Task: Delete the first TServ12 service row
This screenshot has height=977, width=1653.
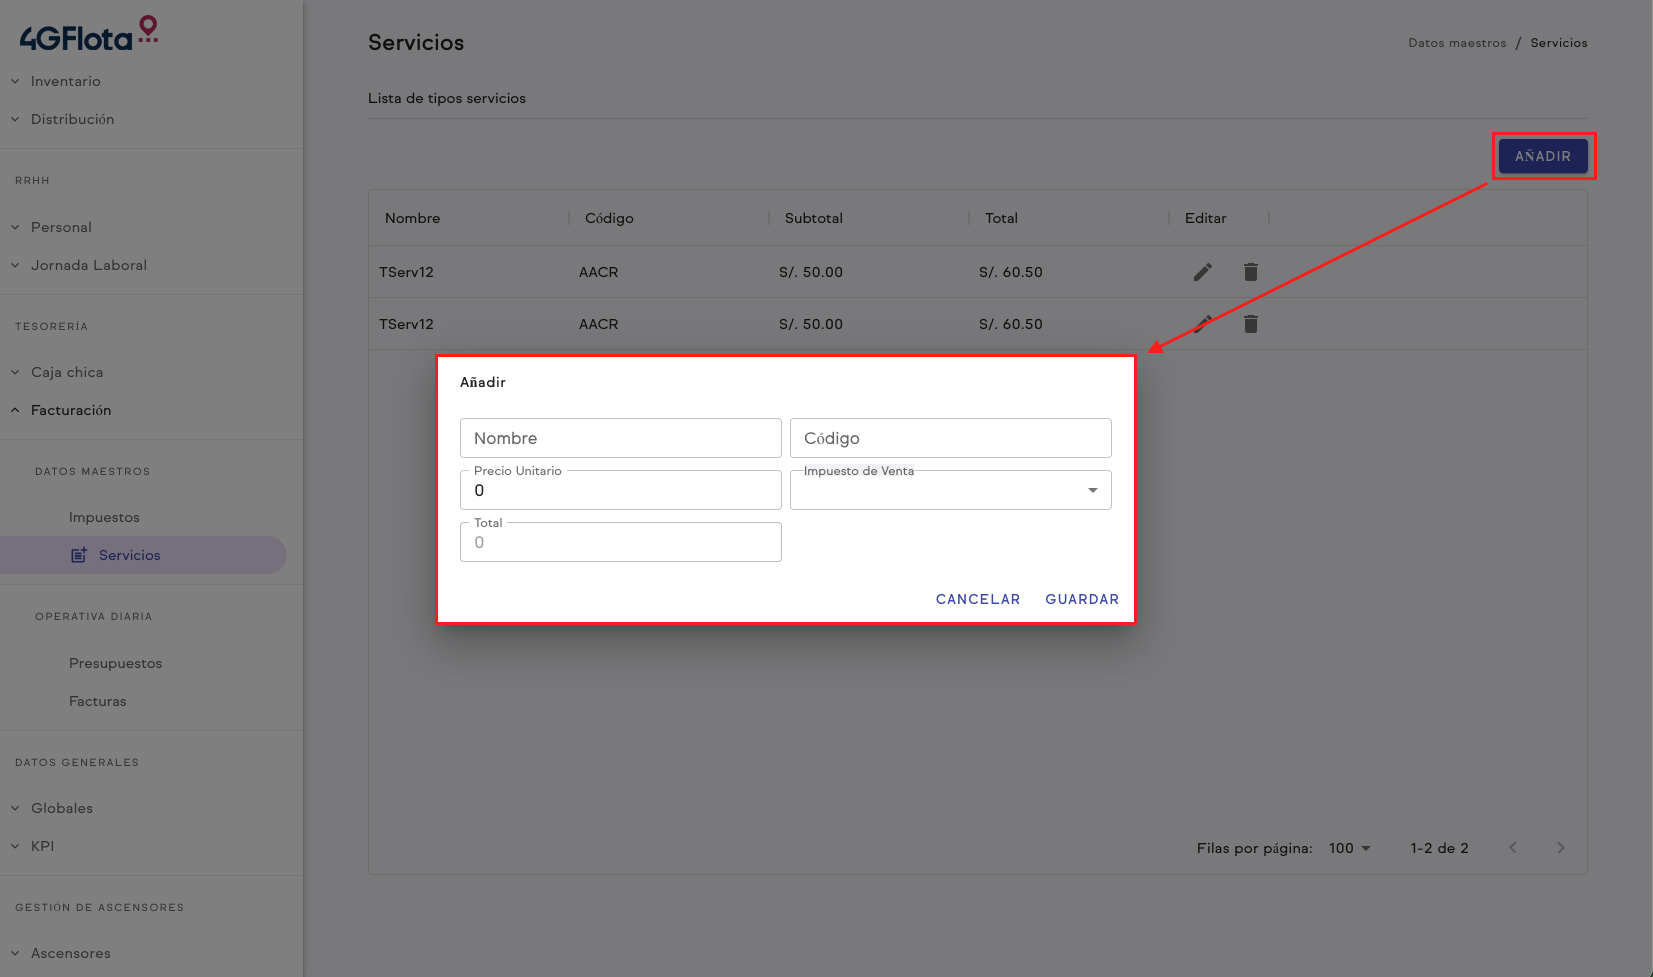Action: tap(1250, 272)
